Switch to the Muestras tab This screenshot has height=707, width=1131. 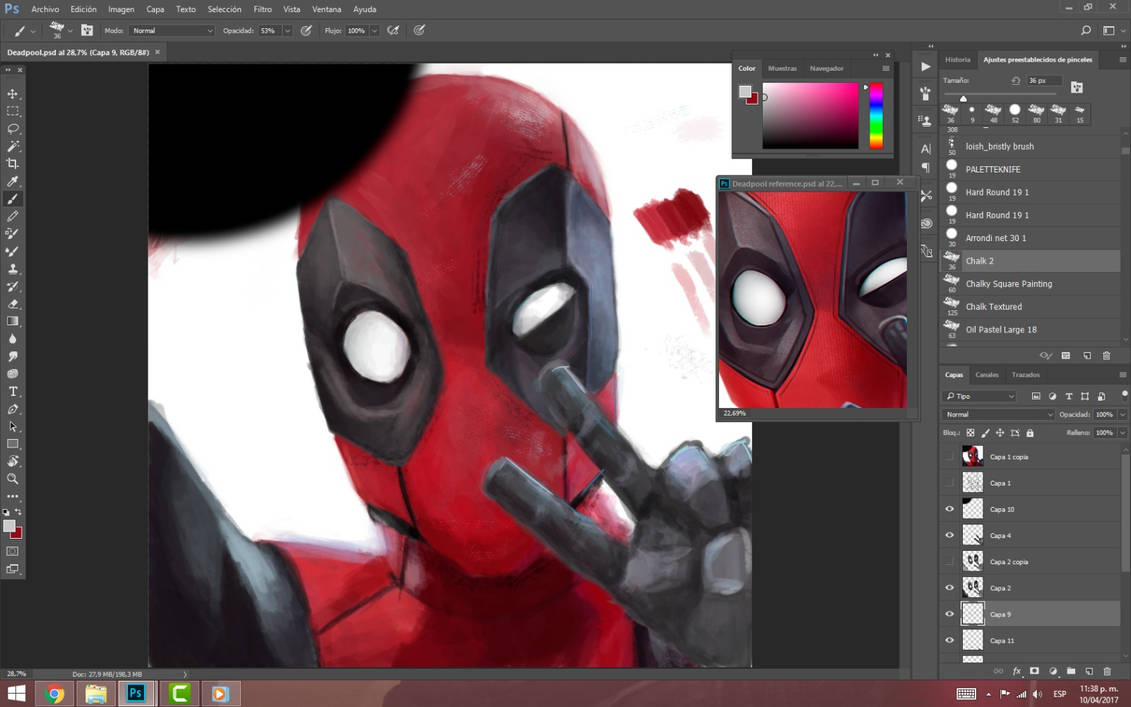coord(782,68)
